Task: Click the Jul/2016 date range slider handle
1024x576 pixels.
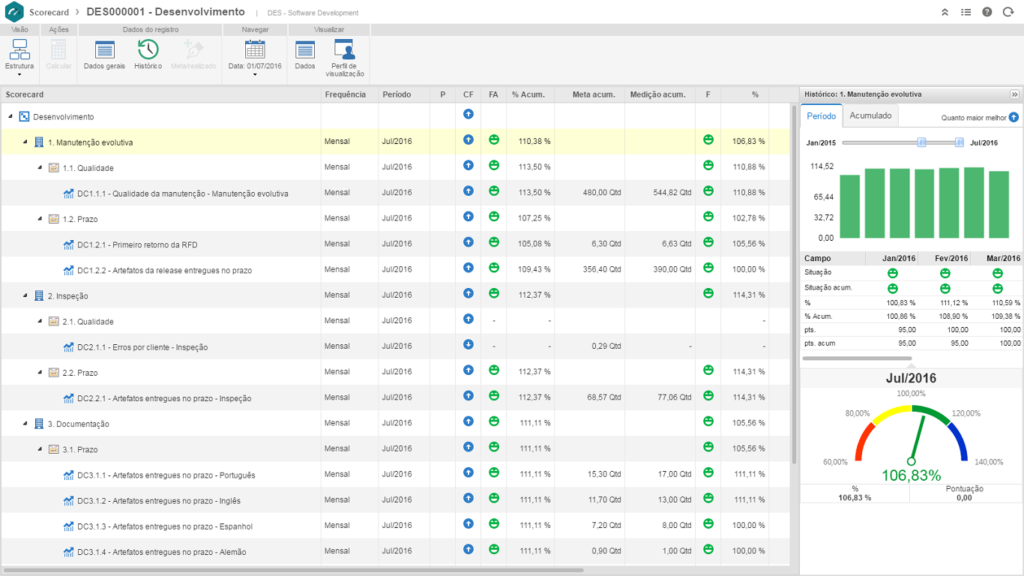Action: 959,143
